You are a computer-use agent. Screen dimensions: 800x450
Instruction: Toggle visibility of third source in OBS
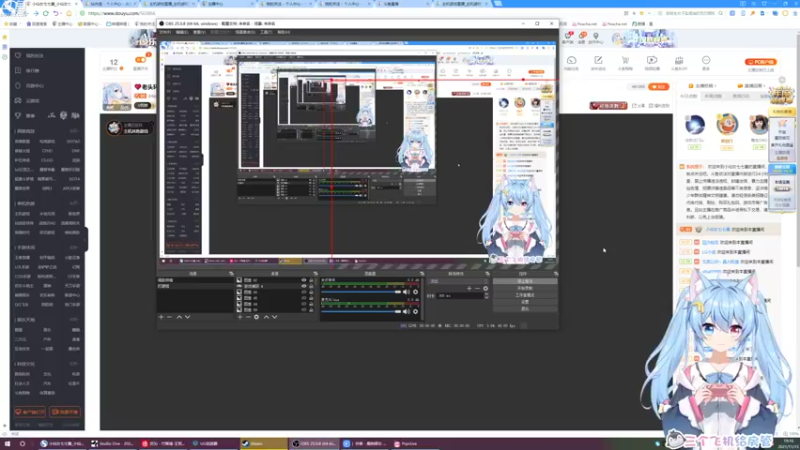point(304,292)
